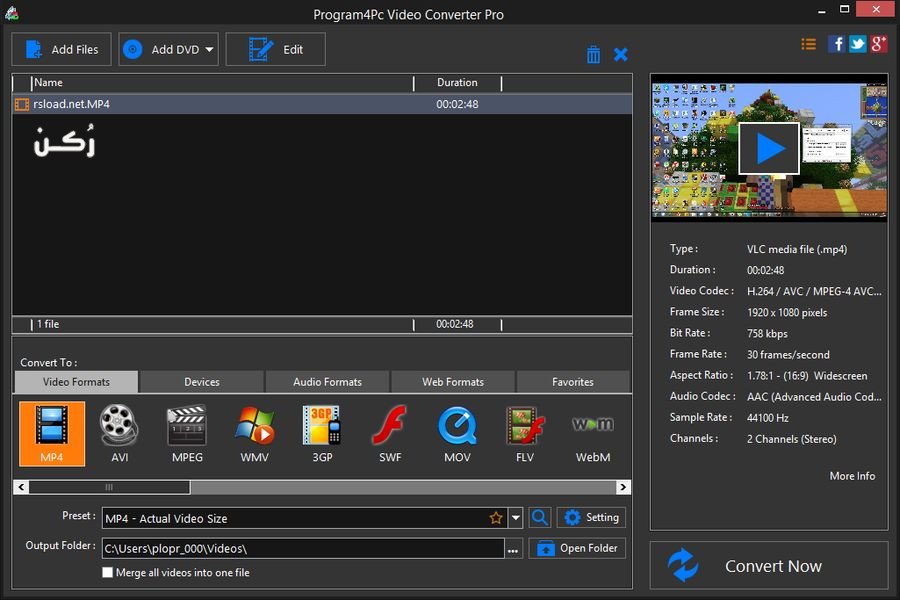900x600 pixels.
Task: Click the format list scrollbar thumb
Action: point(109,487)
